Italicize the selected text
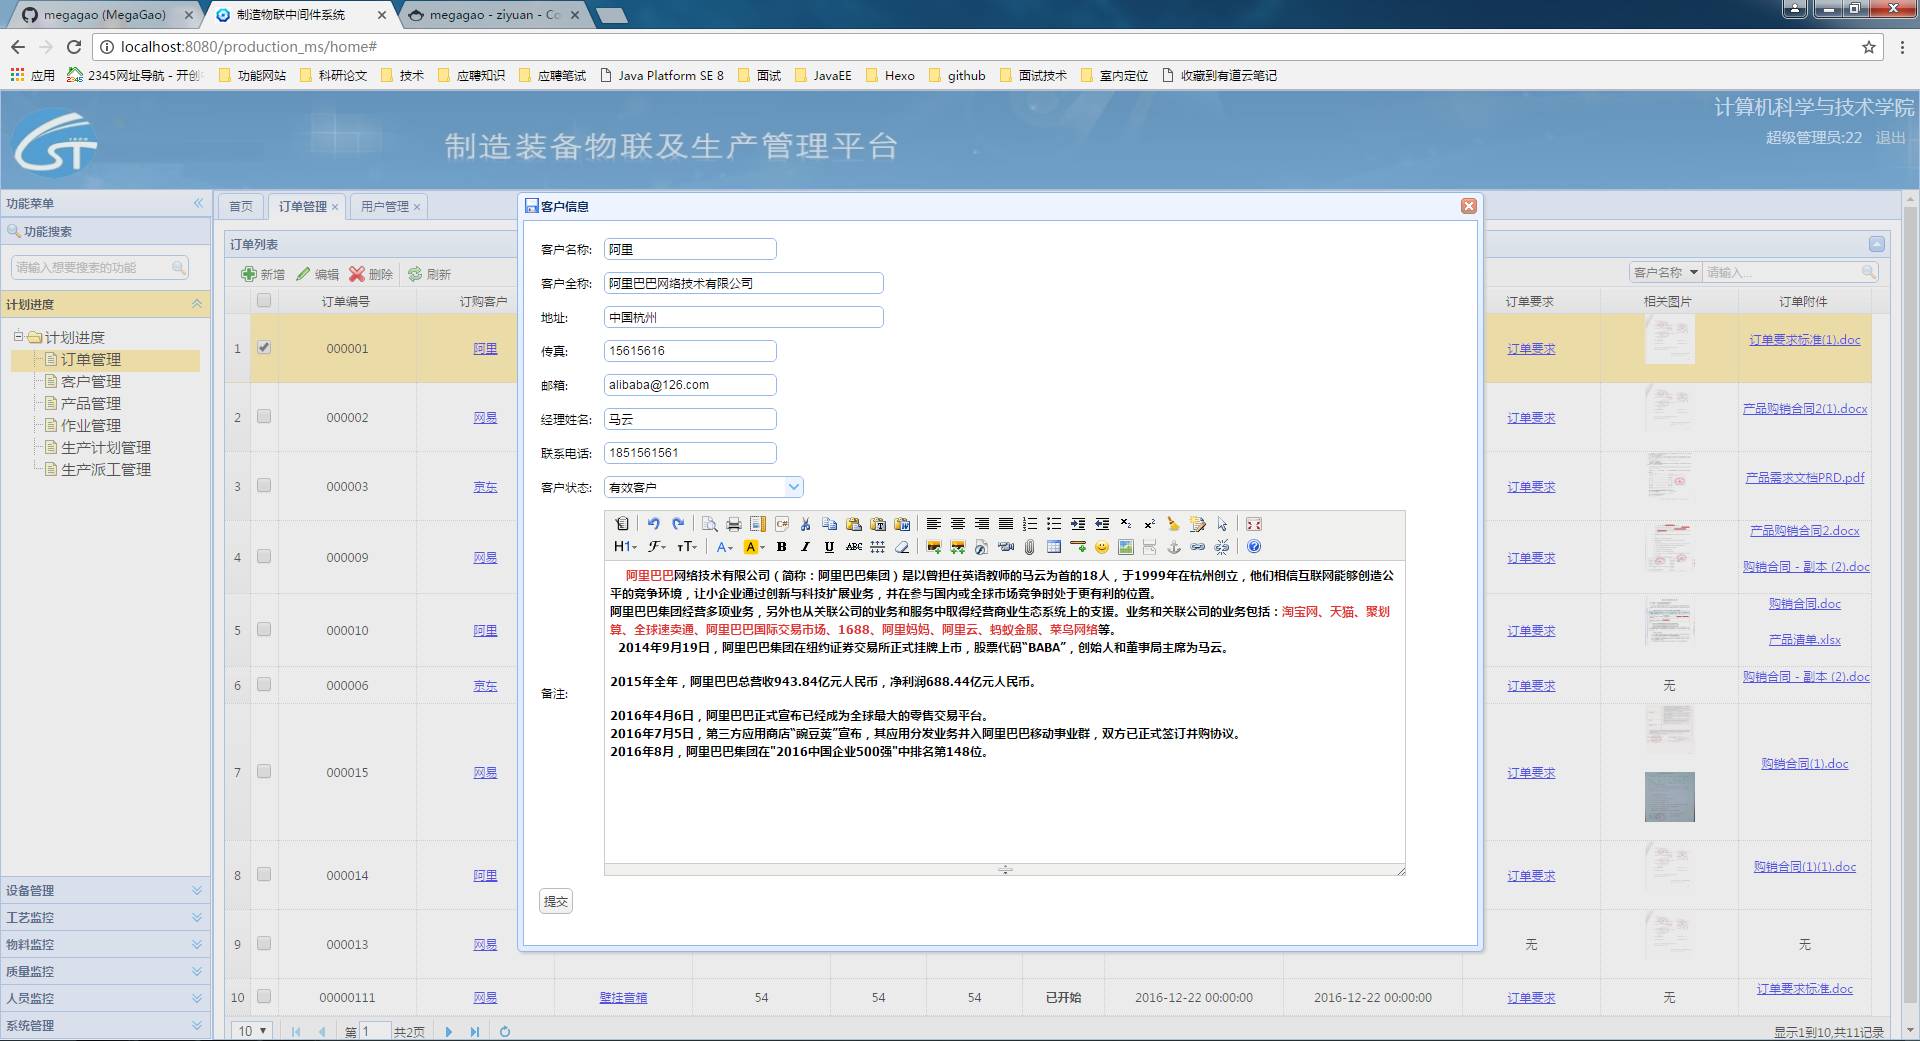1920x1041 pixels. 805,547
